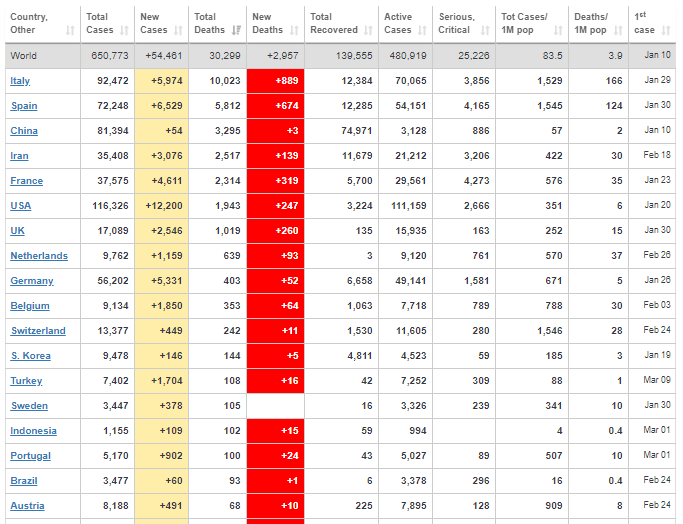683x524 pixels.
Task: Open the China country link
Action: 24,131
